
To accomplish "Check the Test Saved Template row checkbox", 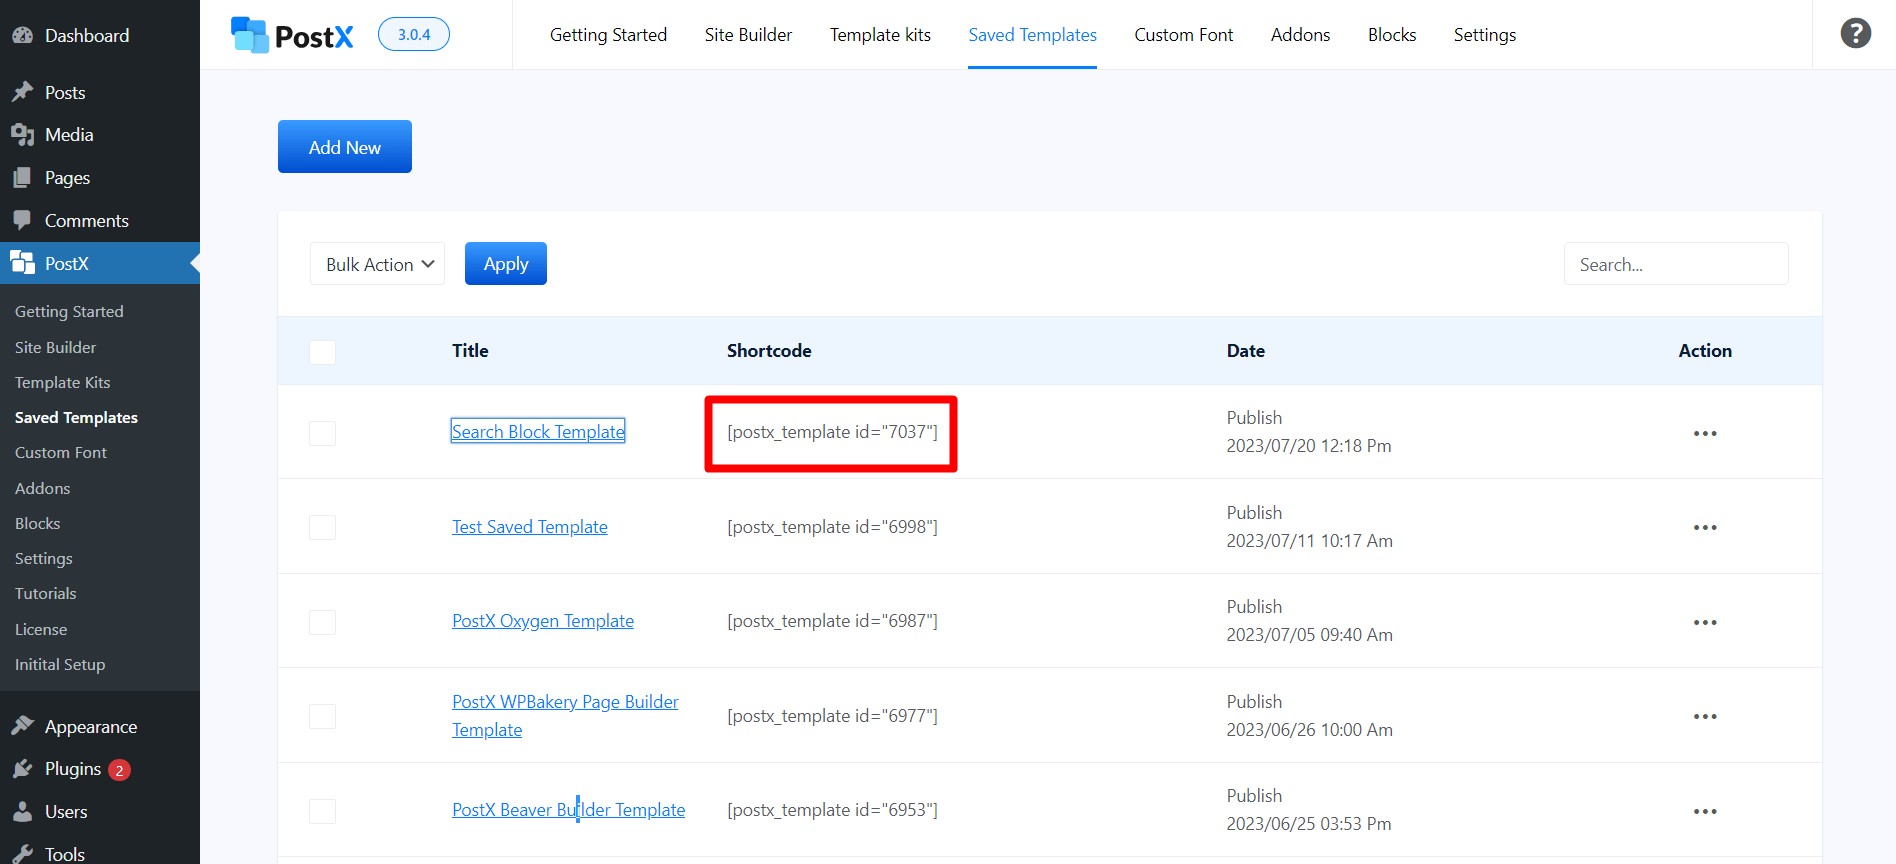I will tap(322, 527).
